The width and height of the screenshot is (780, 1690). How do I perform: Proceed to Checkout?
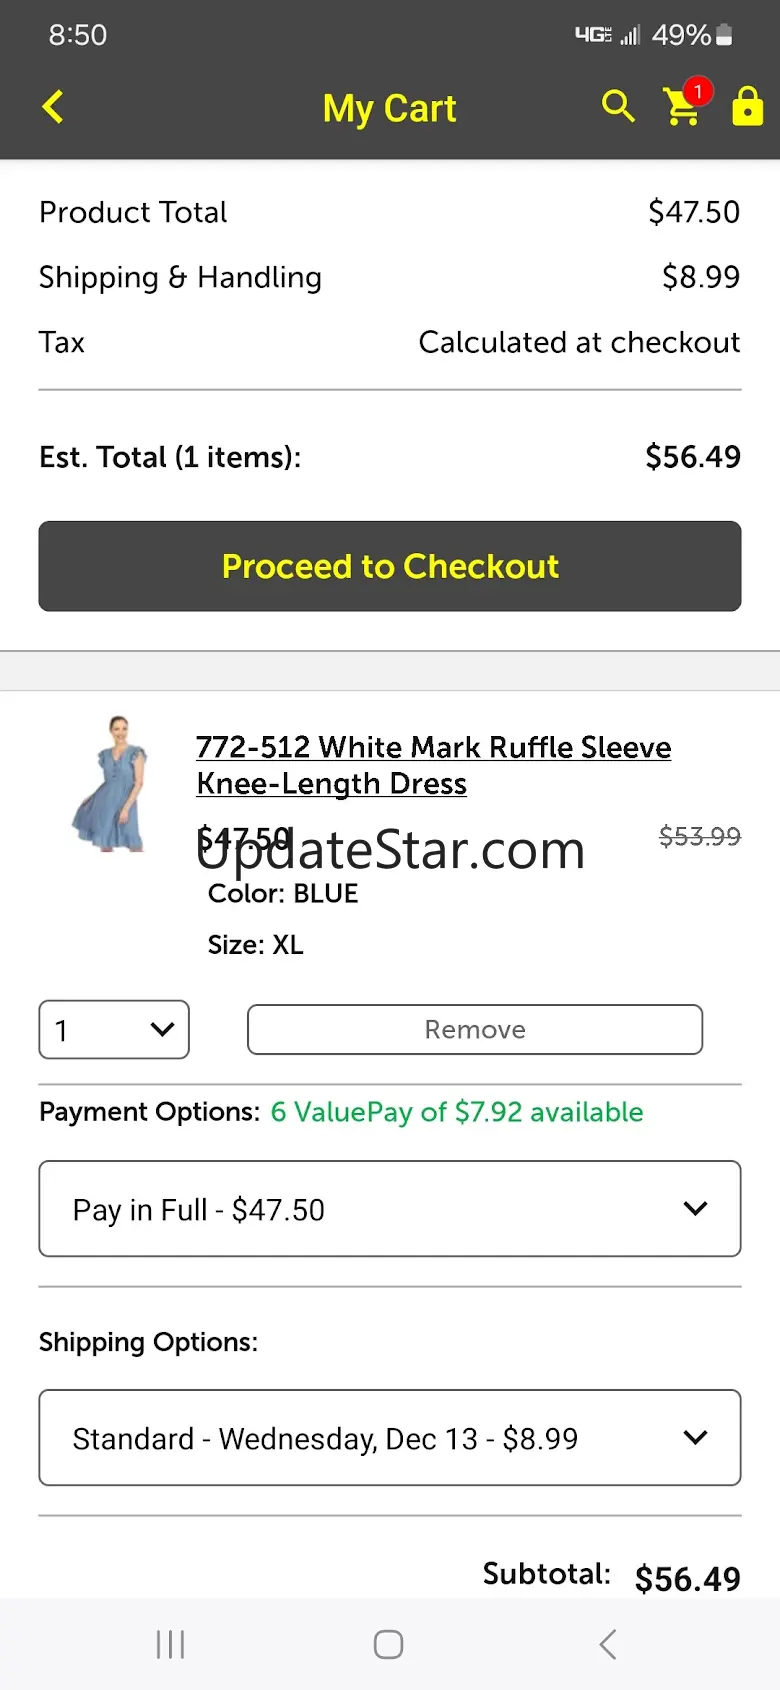[x=390, y=566]
